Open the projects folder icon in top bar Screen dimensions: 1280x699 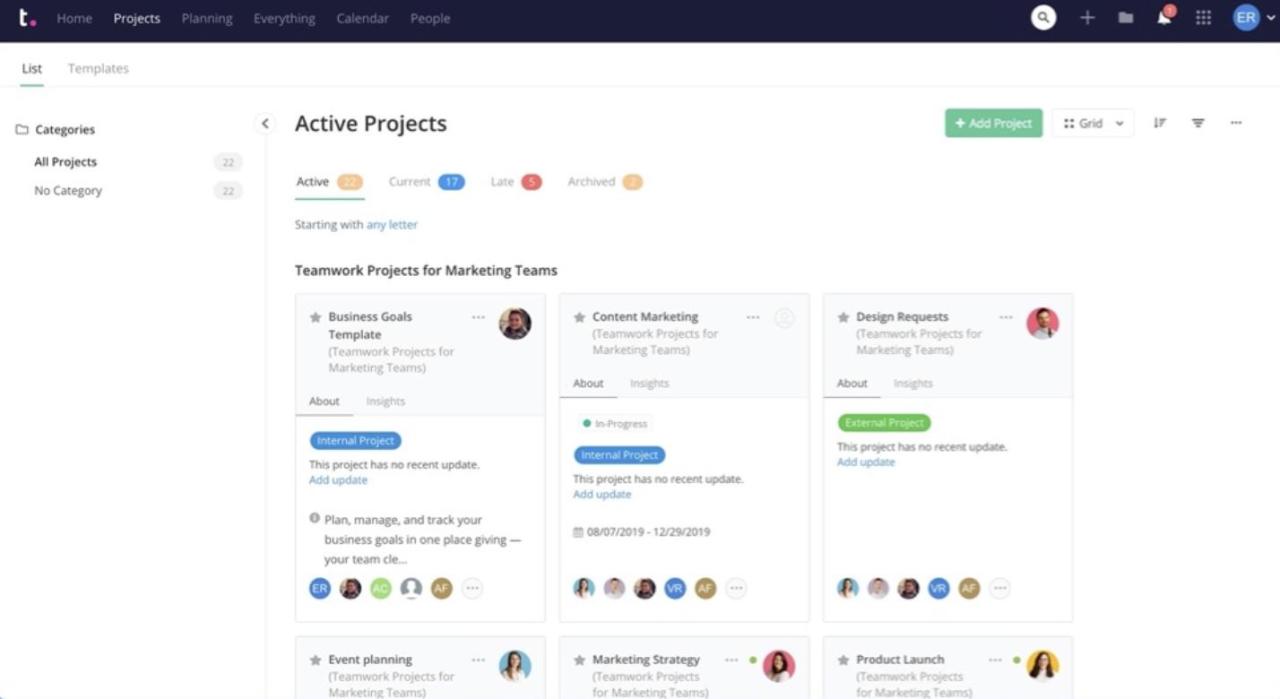pos(1124,17)
